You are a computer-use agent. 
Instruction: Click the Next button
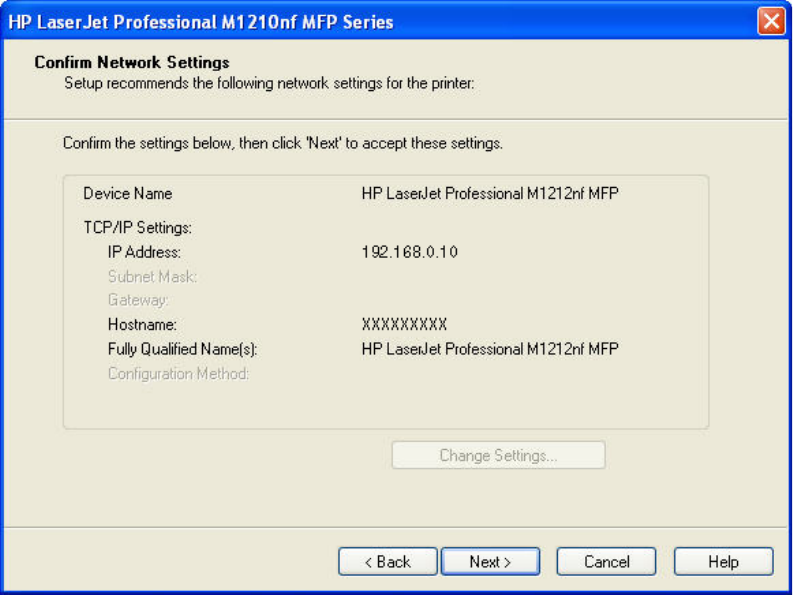point(490,562)
